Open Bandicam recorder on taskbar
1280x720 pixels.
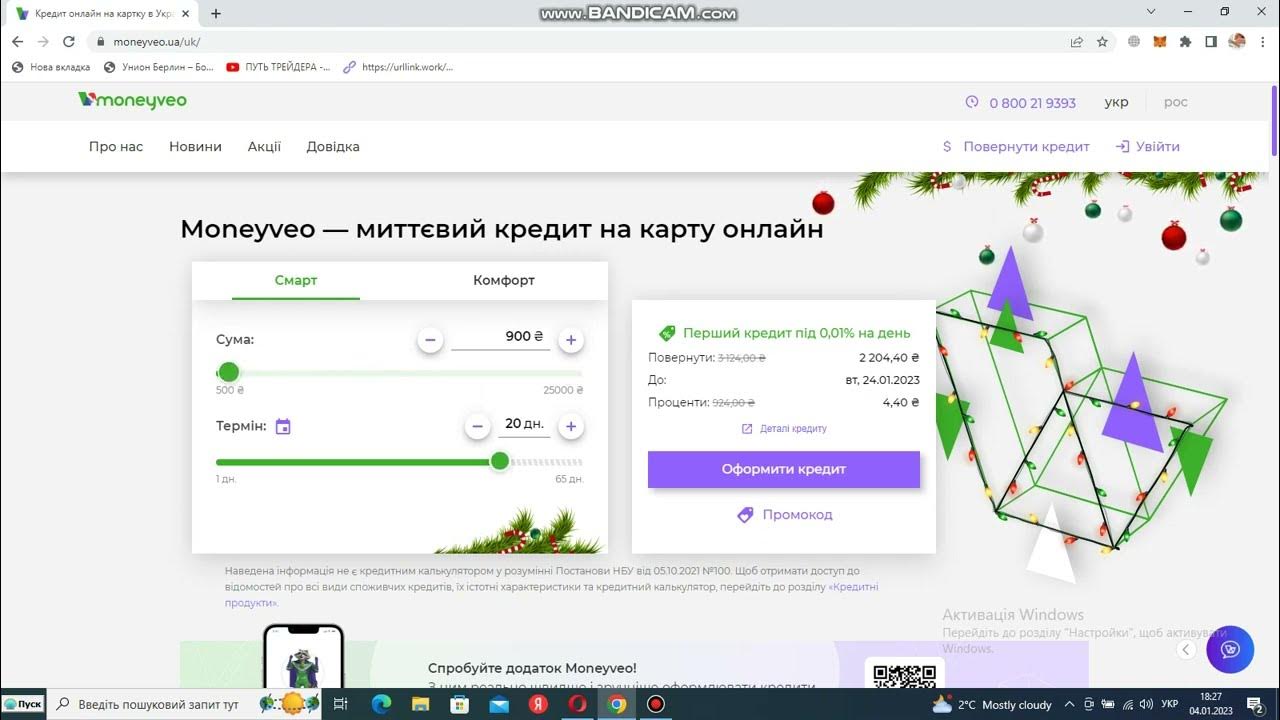click(656, 704)
